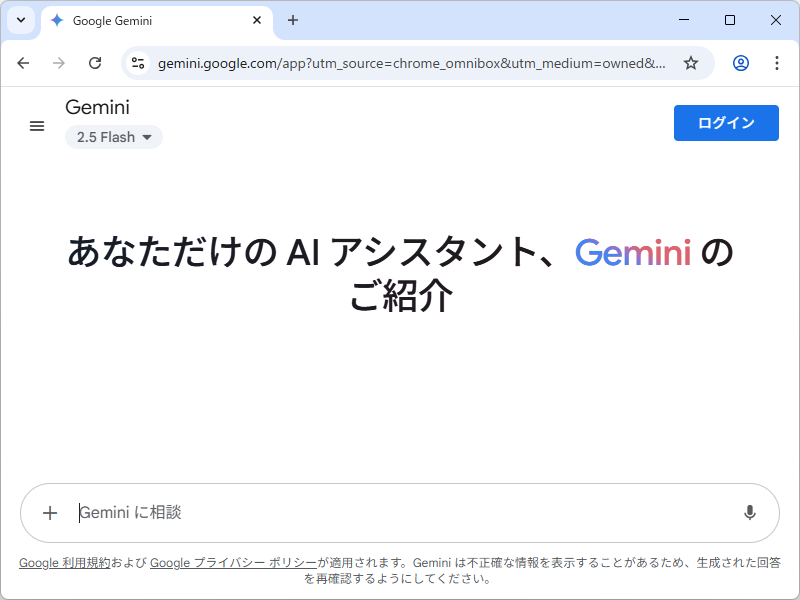Image resolution: width=800 pixels, height=600 pixels.
Task: Click the Gemini wordmark in the heading
Action: tap(633, 253)
